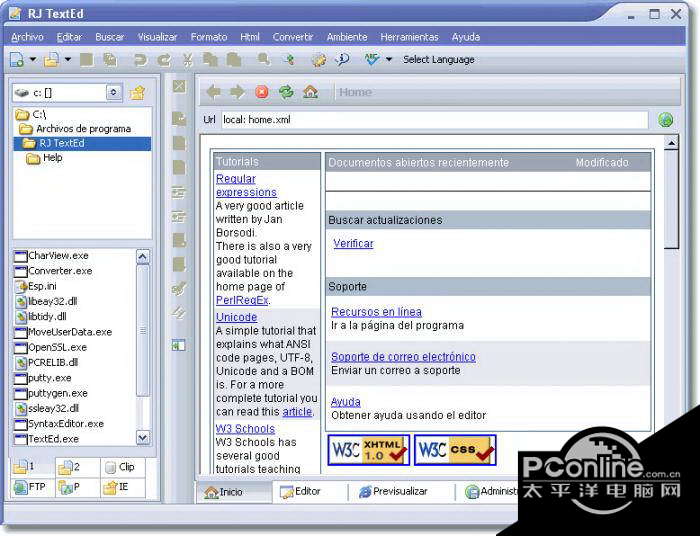Click the browser Back arrow icon
Viewport: 700px width, 536px height.
213,92
